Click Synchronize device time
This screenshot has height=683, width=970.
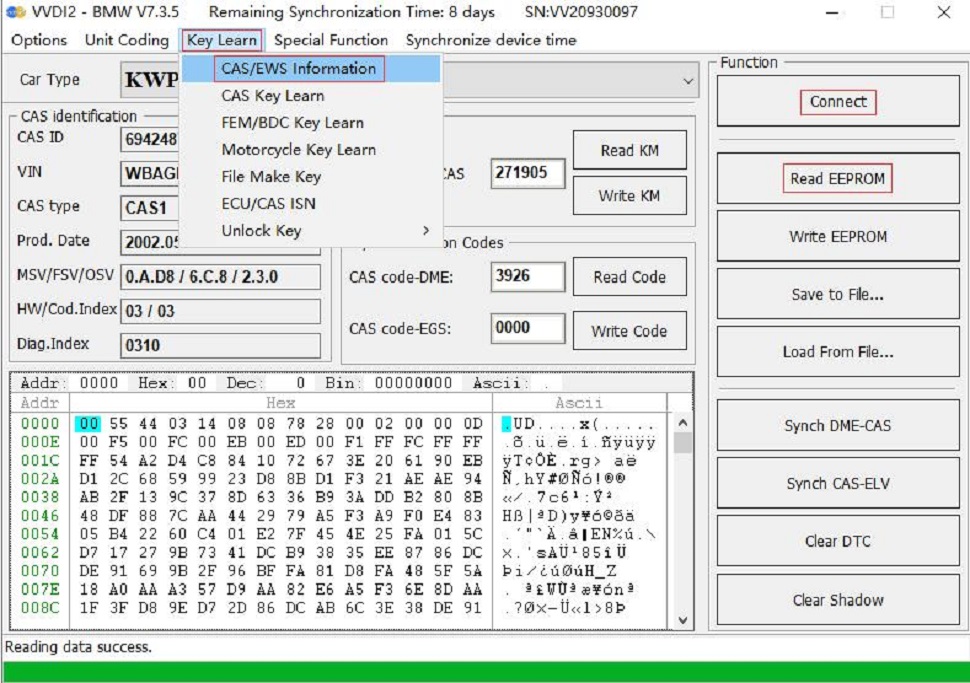tap(489, 41)
